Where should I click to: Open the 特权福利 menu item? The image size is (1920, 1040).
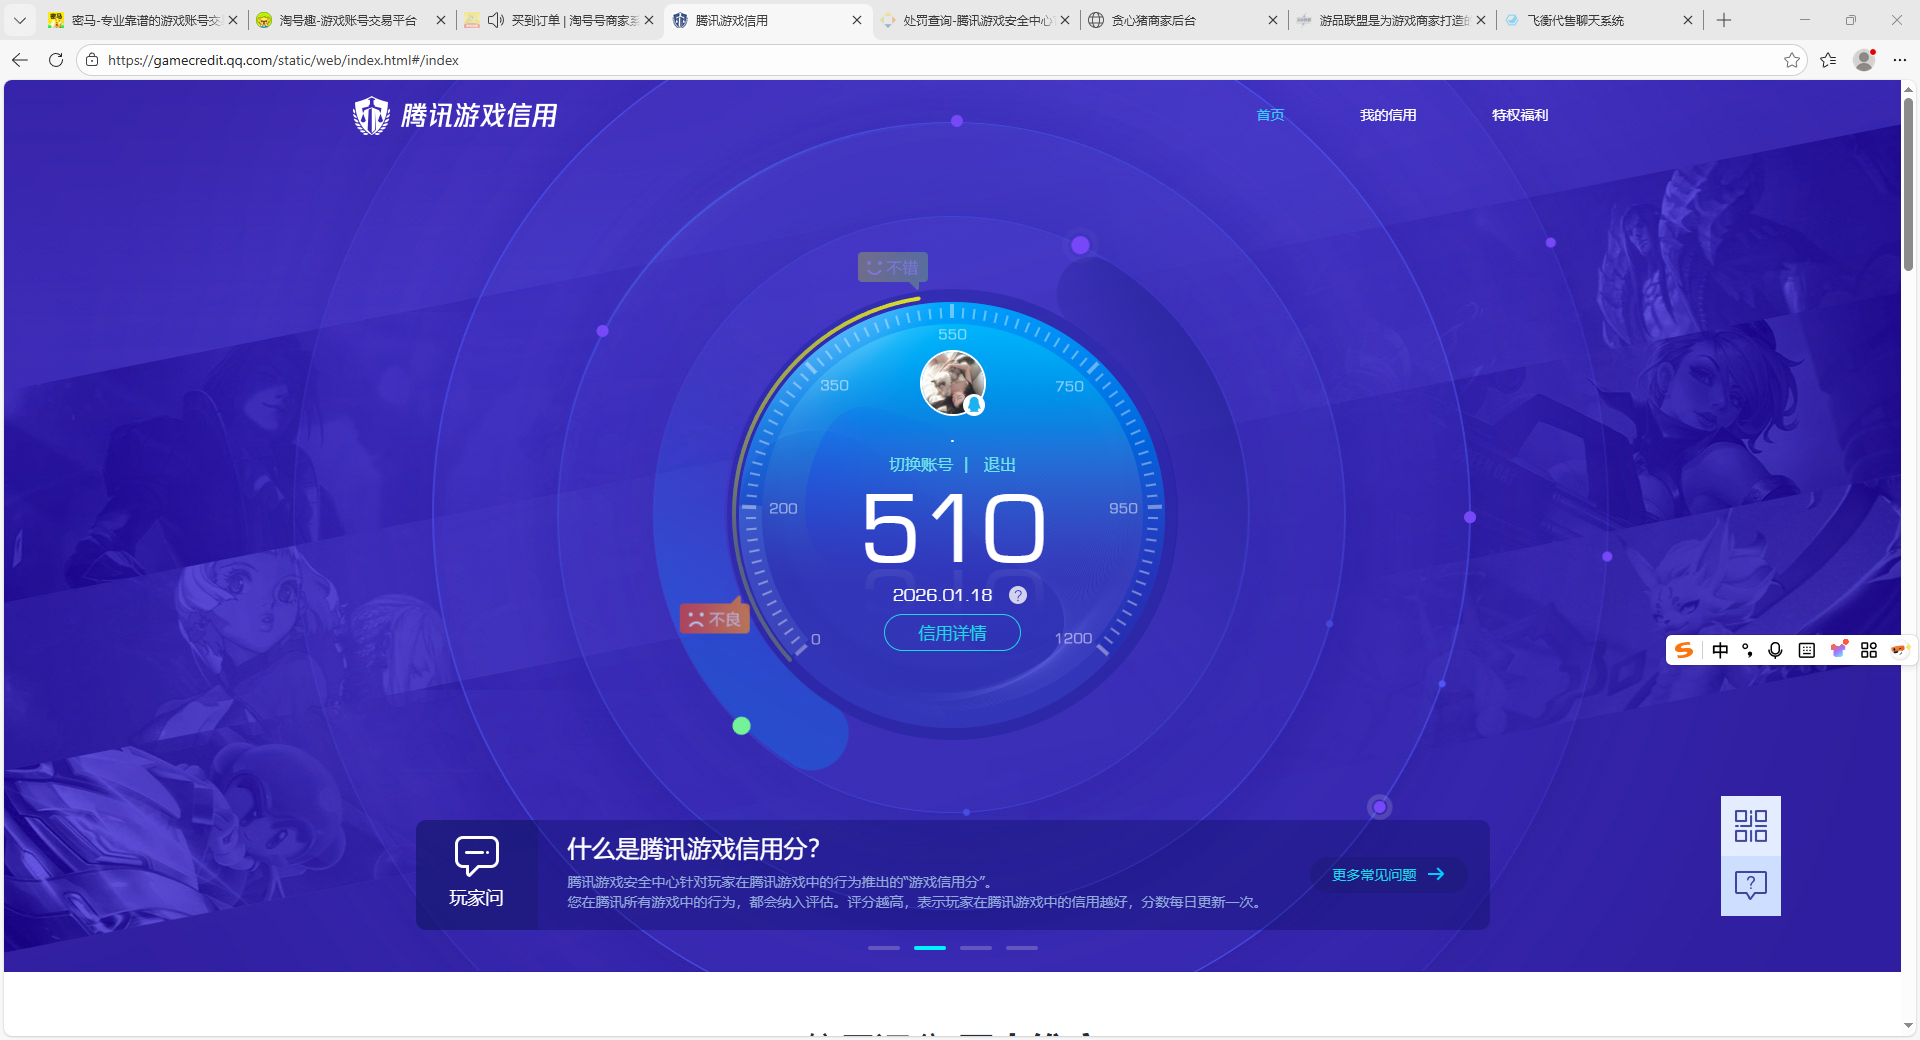pyautogui.click(x=1519, y=115)
